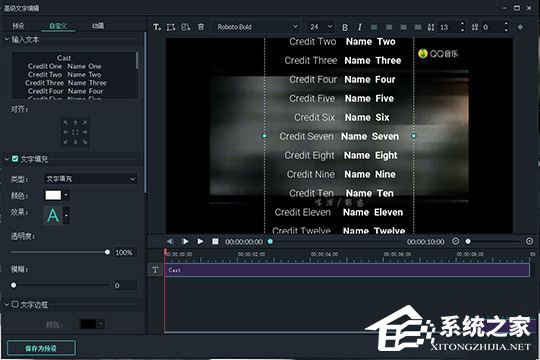Screen dimensions: 540x360
Task: Click the play button
Action: tap(200, 241)
